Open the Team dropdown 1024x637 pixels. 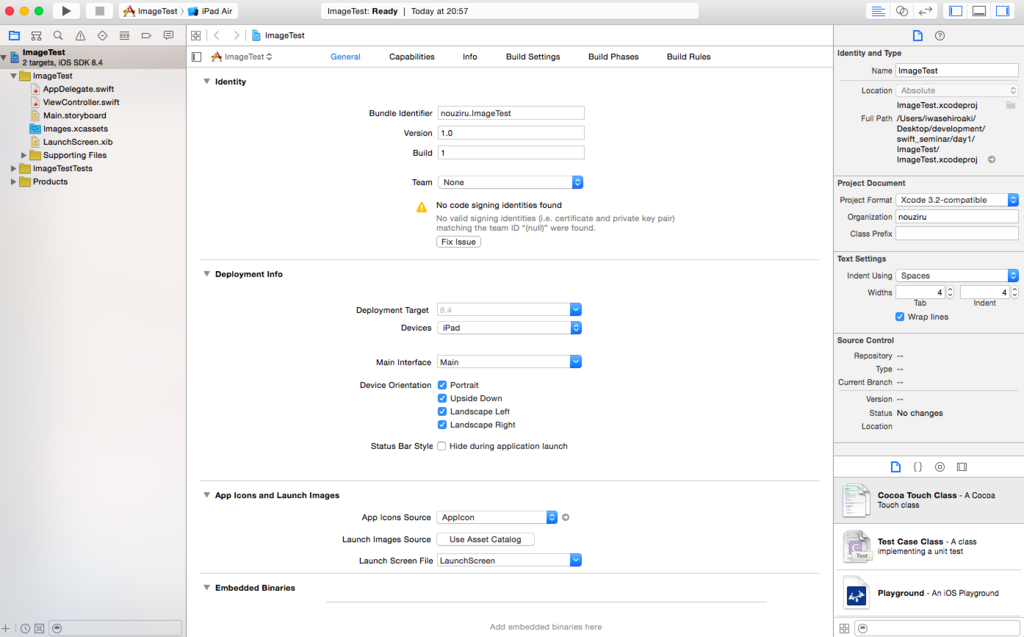(510, 182)
